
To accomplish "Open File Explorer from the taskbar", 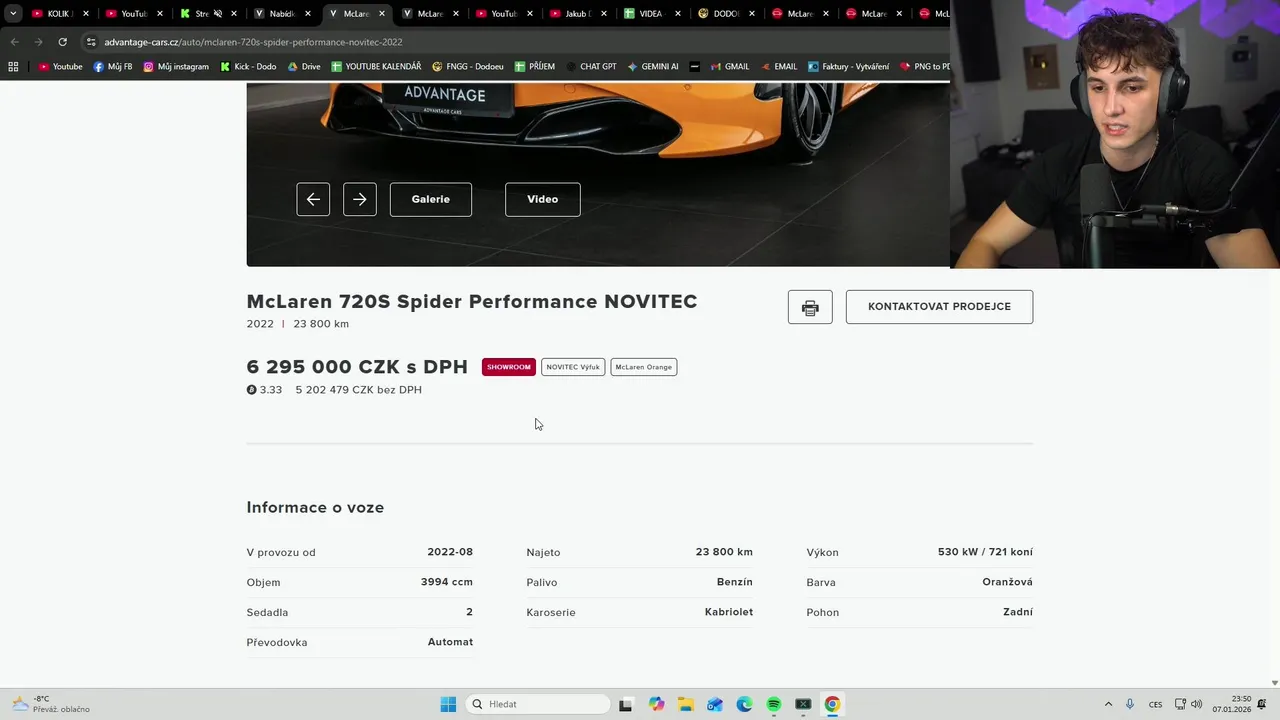I will [685, 704].
